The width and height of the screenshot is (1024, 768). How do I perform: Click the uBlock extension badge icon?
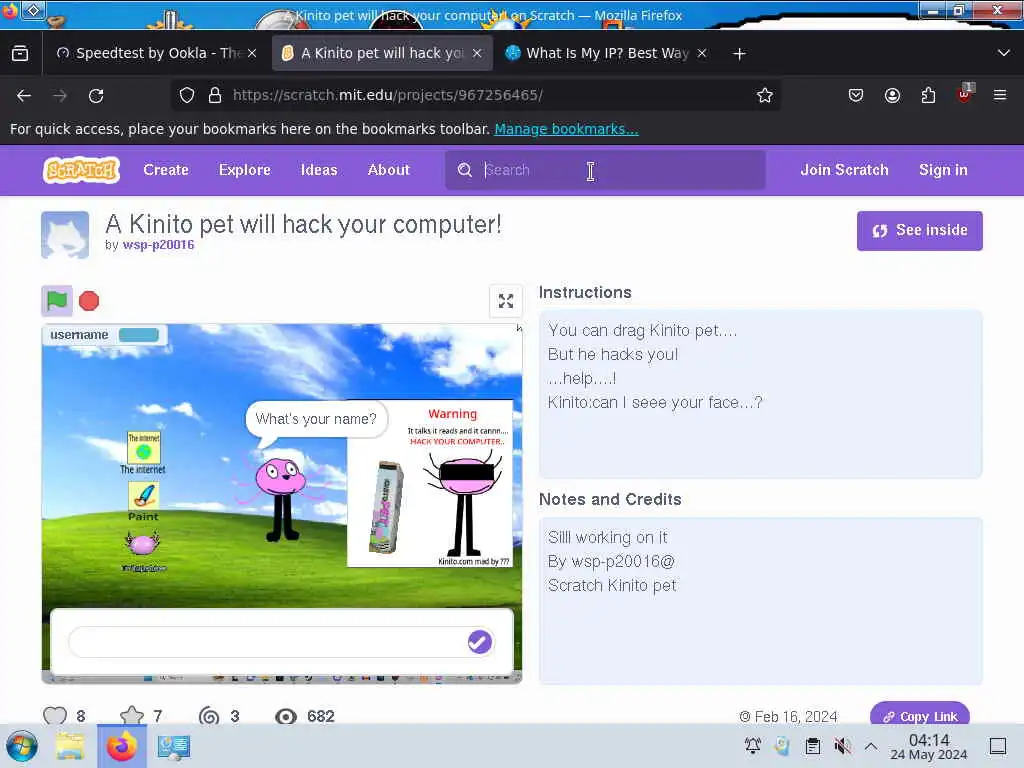coord(965,94)
